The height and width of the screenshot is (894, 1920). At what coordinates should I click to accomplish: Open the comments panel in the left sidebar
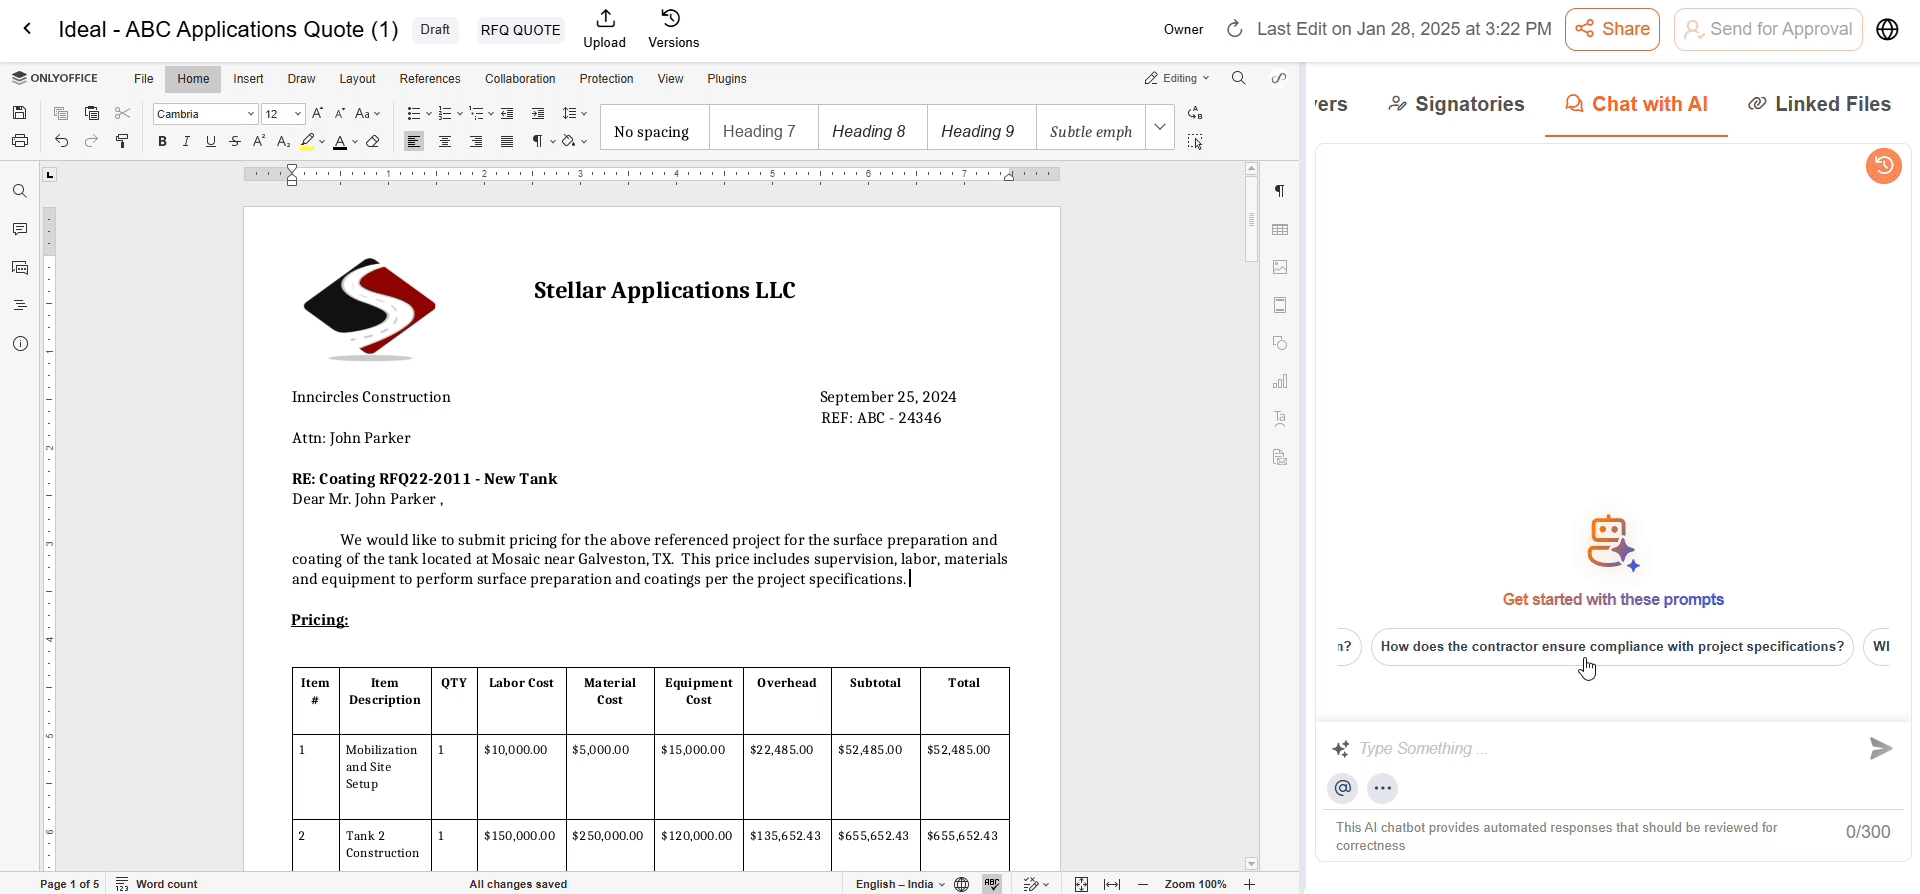[x=20, y=230]
